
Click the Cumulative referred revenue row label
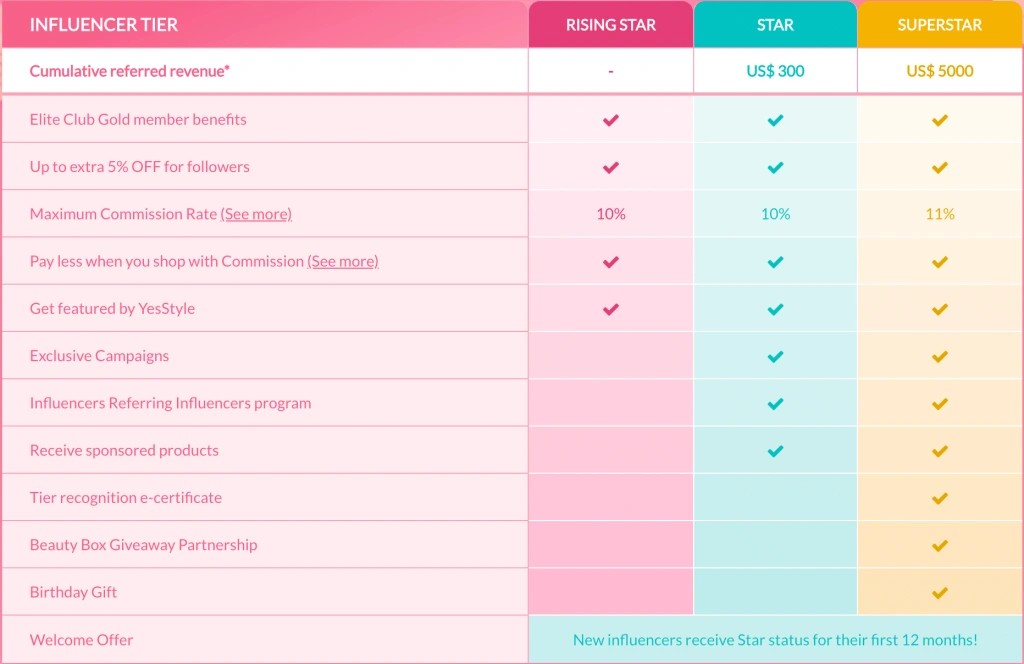pos(130,71)
